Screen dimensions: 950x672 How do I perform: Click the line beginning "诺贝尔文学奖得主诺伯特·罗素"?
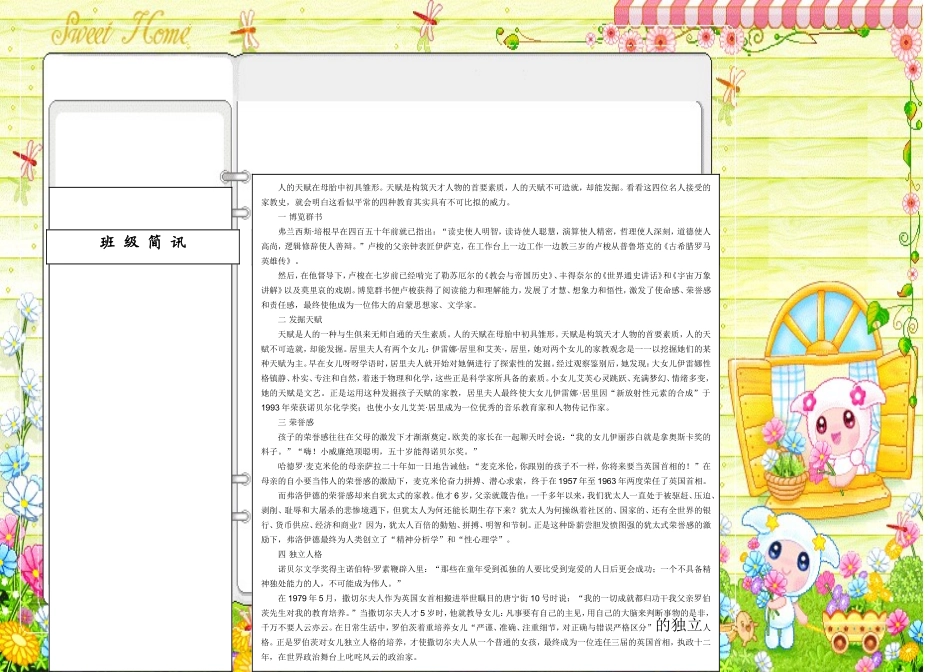[494, 569]
